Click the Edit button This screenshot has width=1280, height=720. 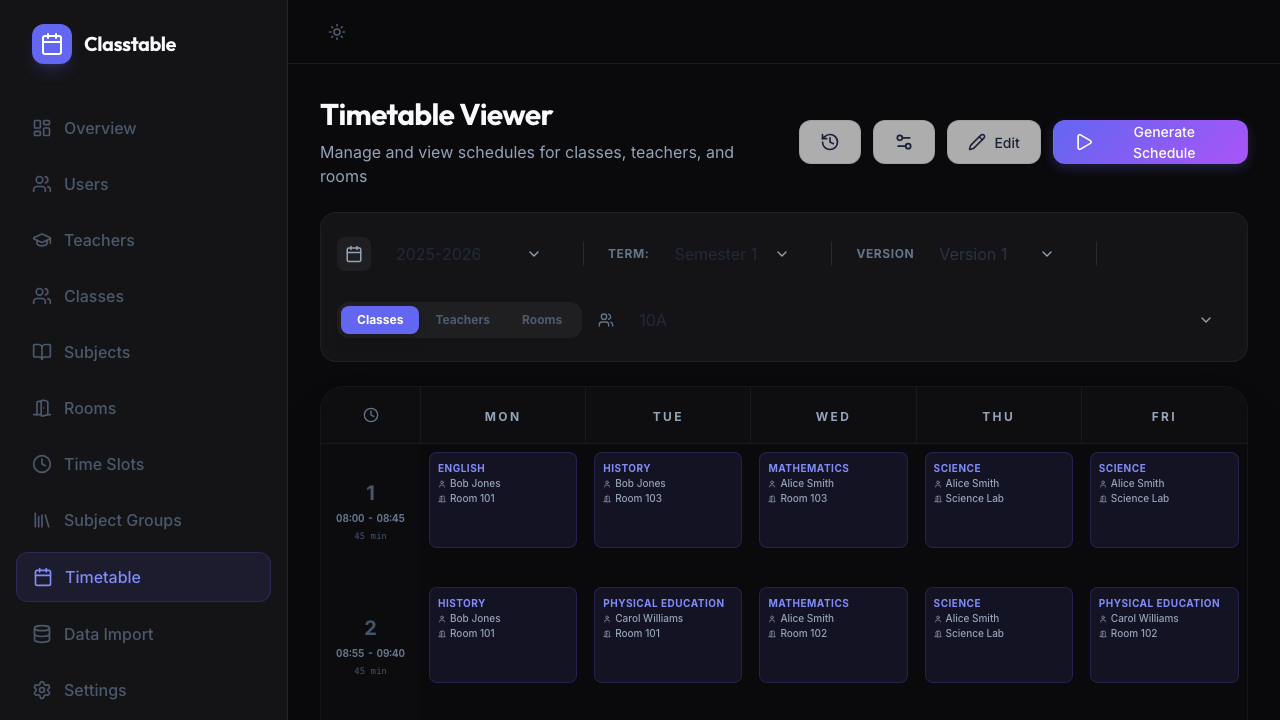pyautogui.click(x=993, y=141)
